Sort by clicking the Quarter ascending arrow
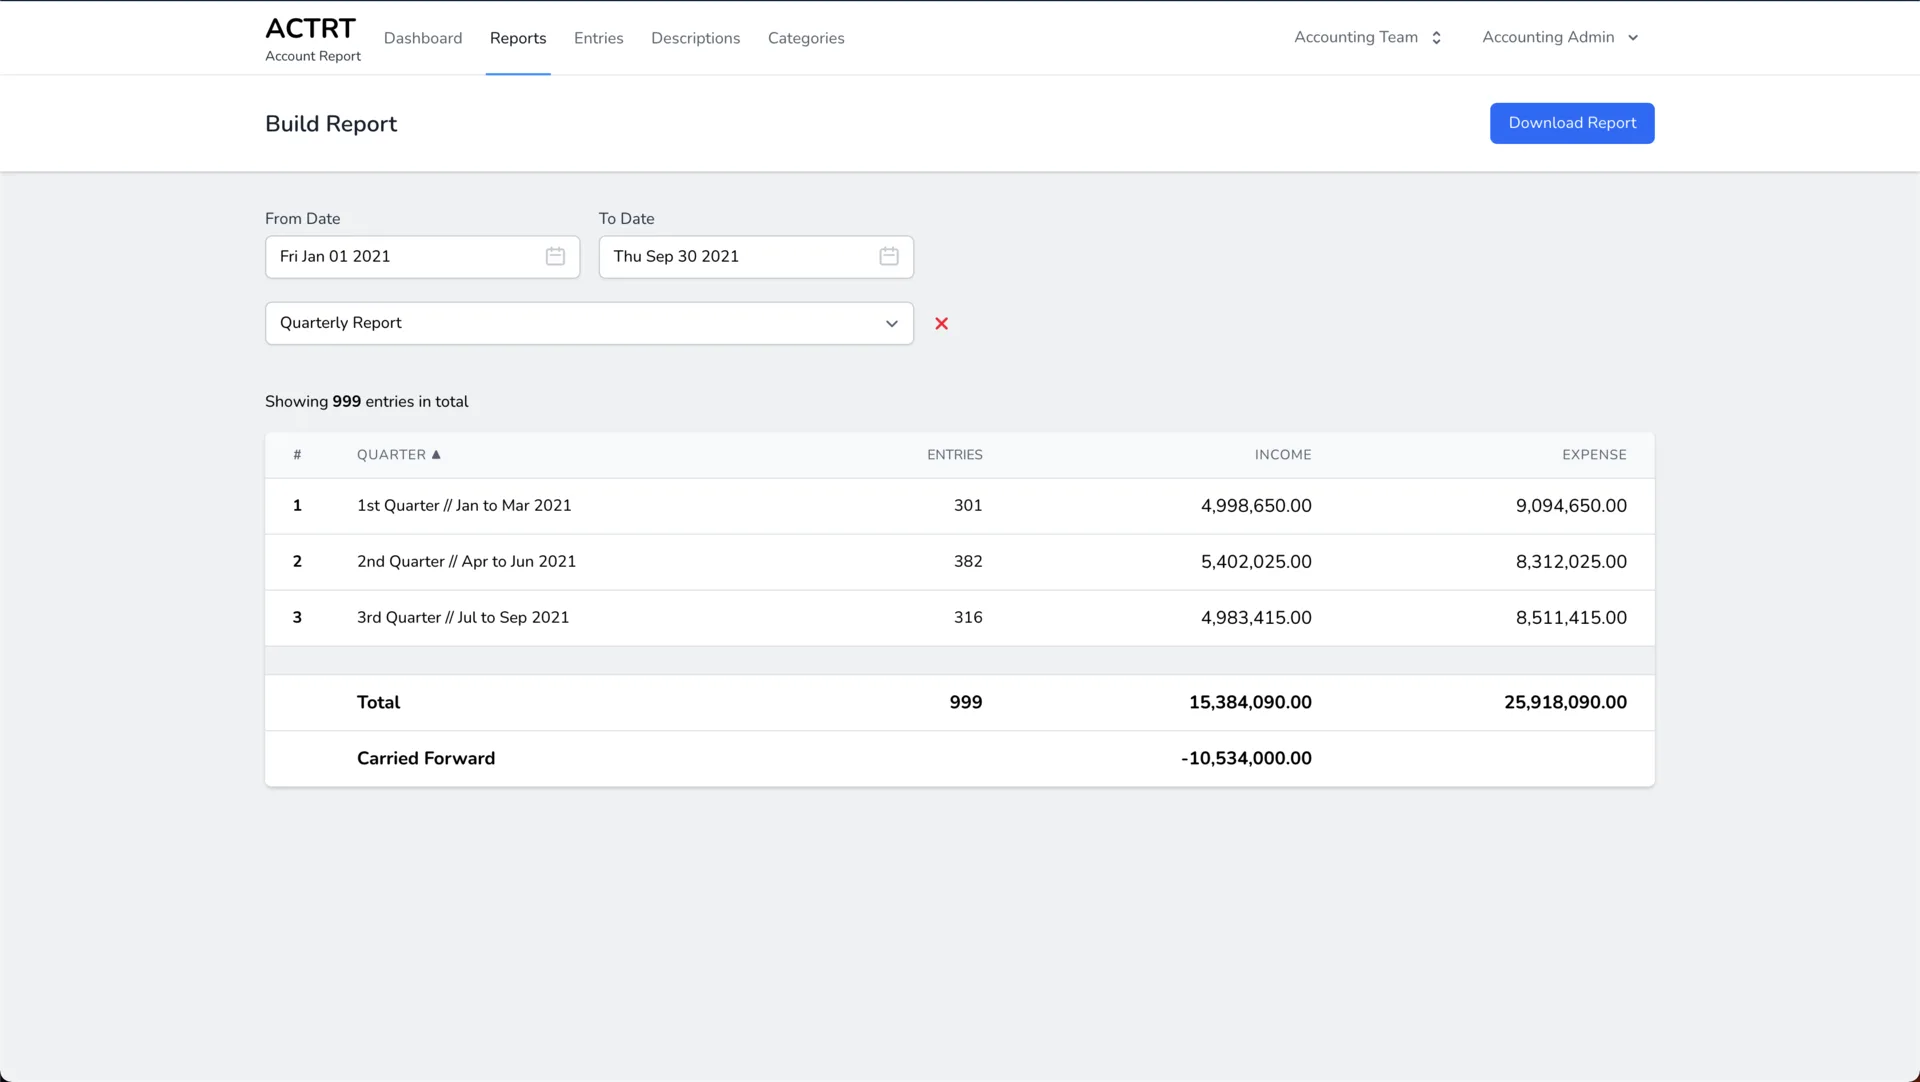The image size is (1920, 1082). (x=436, y=454)
